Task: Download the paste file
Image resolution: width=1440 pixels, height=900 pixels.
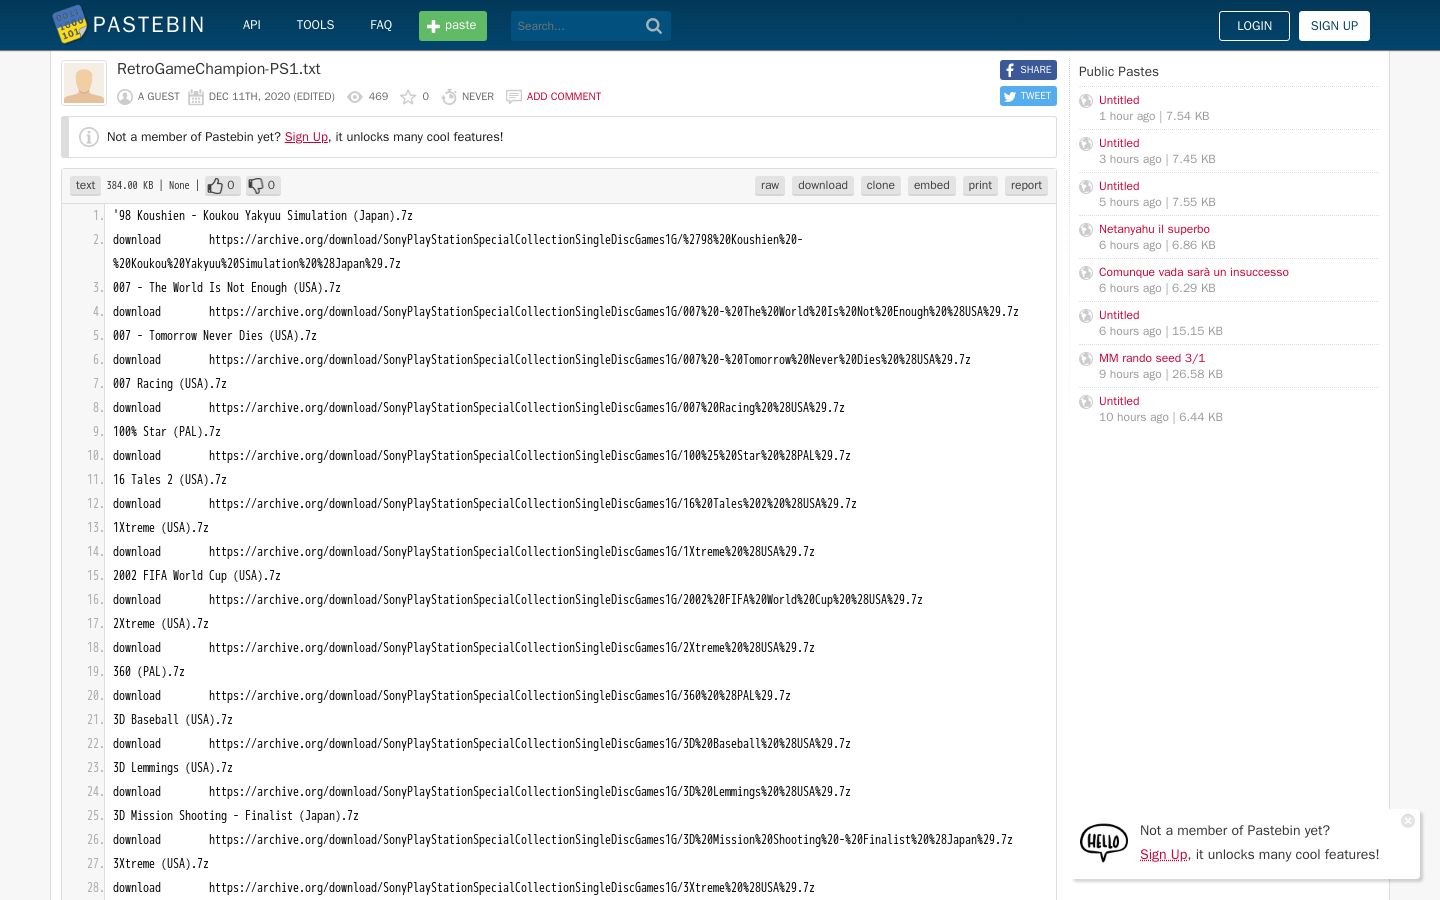Action: pos(823,186)
